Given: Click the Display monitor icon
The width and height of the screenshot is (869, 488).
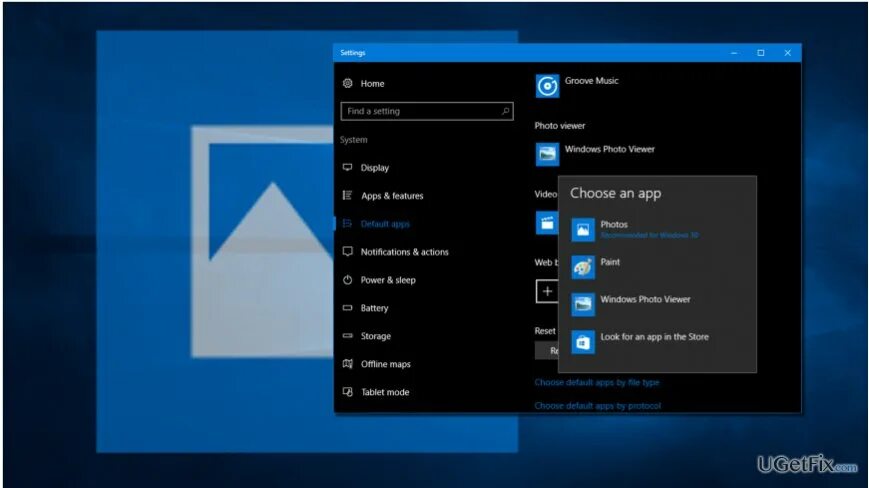Looking at the screenshot, I should coord(347,167).
